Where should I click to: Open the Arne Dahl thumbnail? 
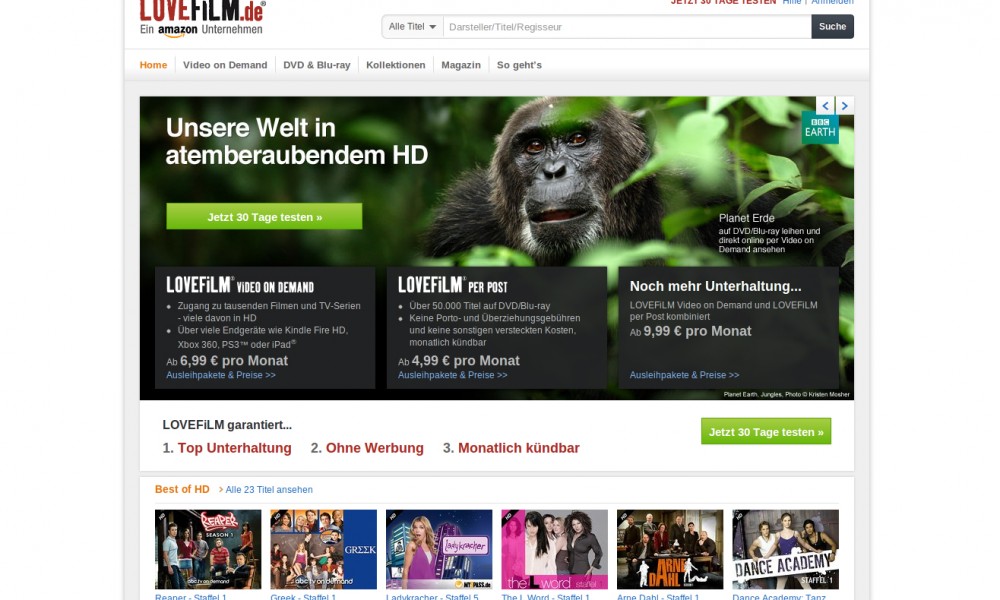670,549
